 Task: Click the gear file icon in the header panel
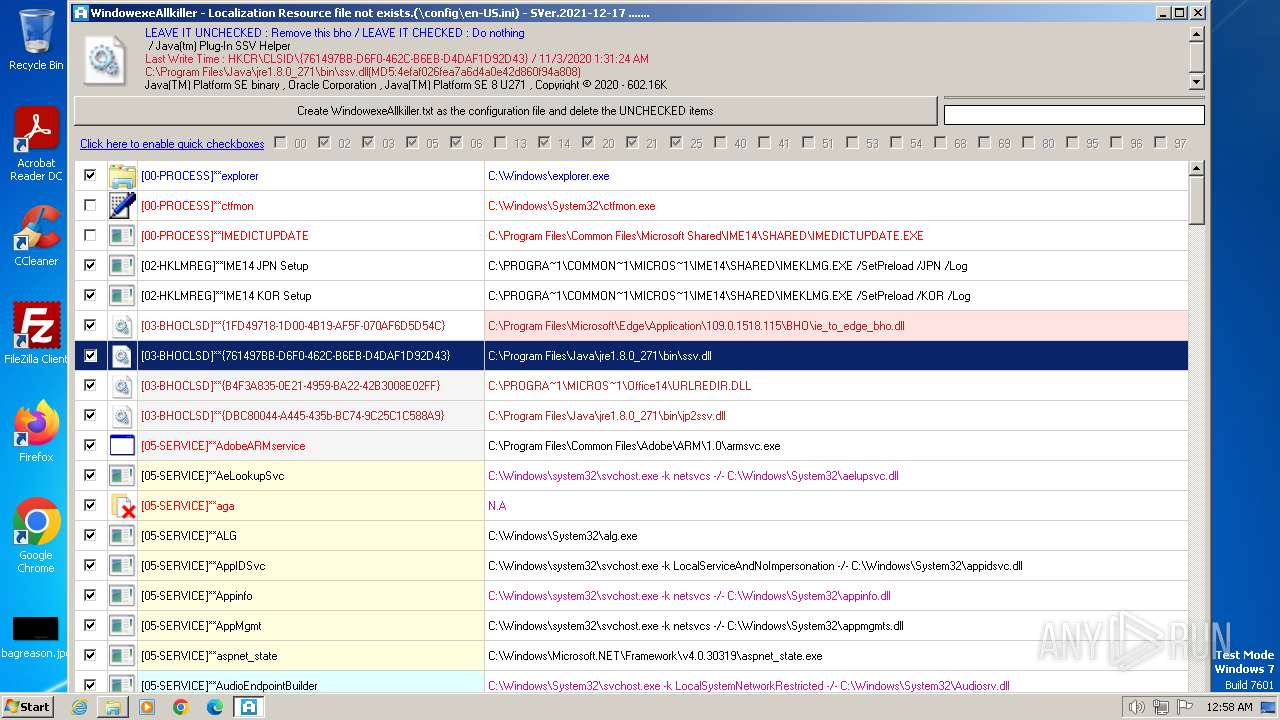point(103,60)
